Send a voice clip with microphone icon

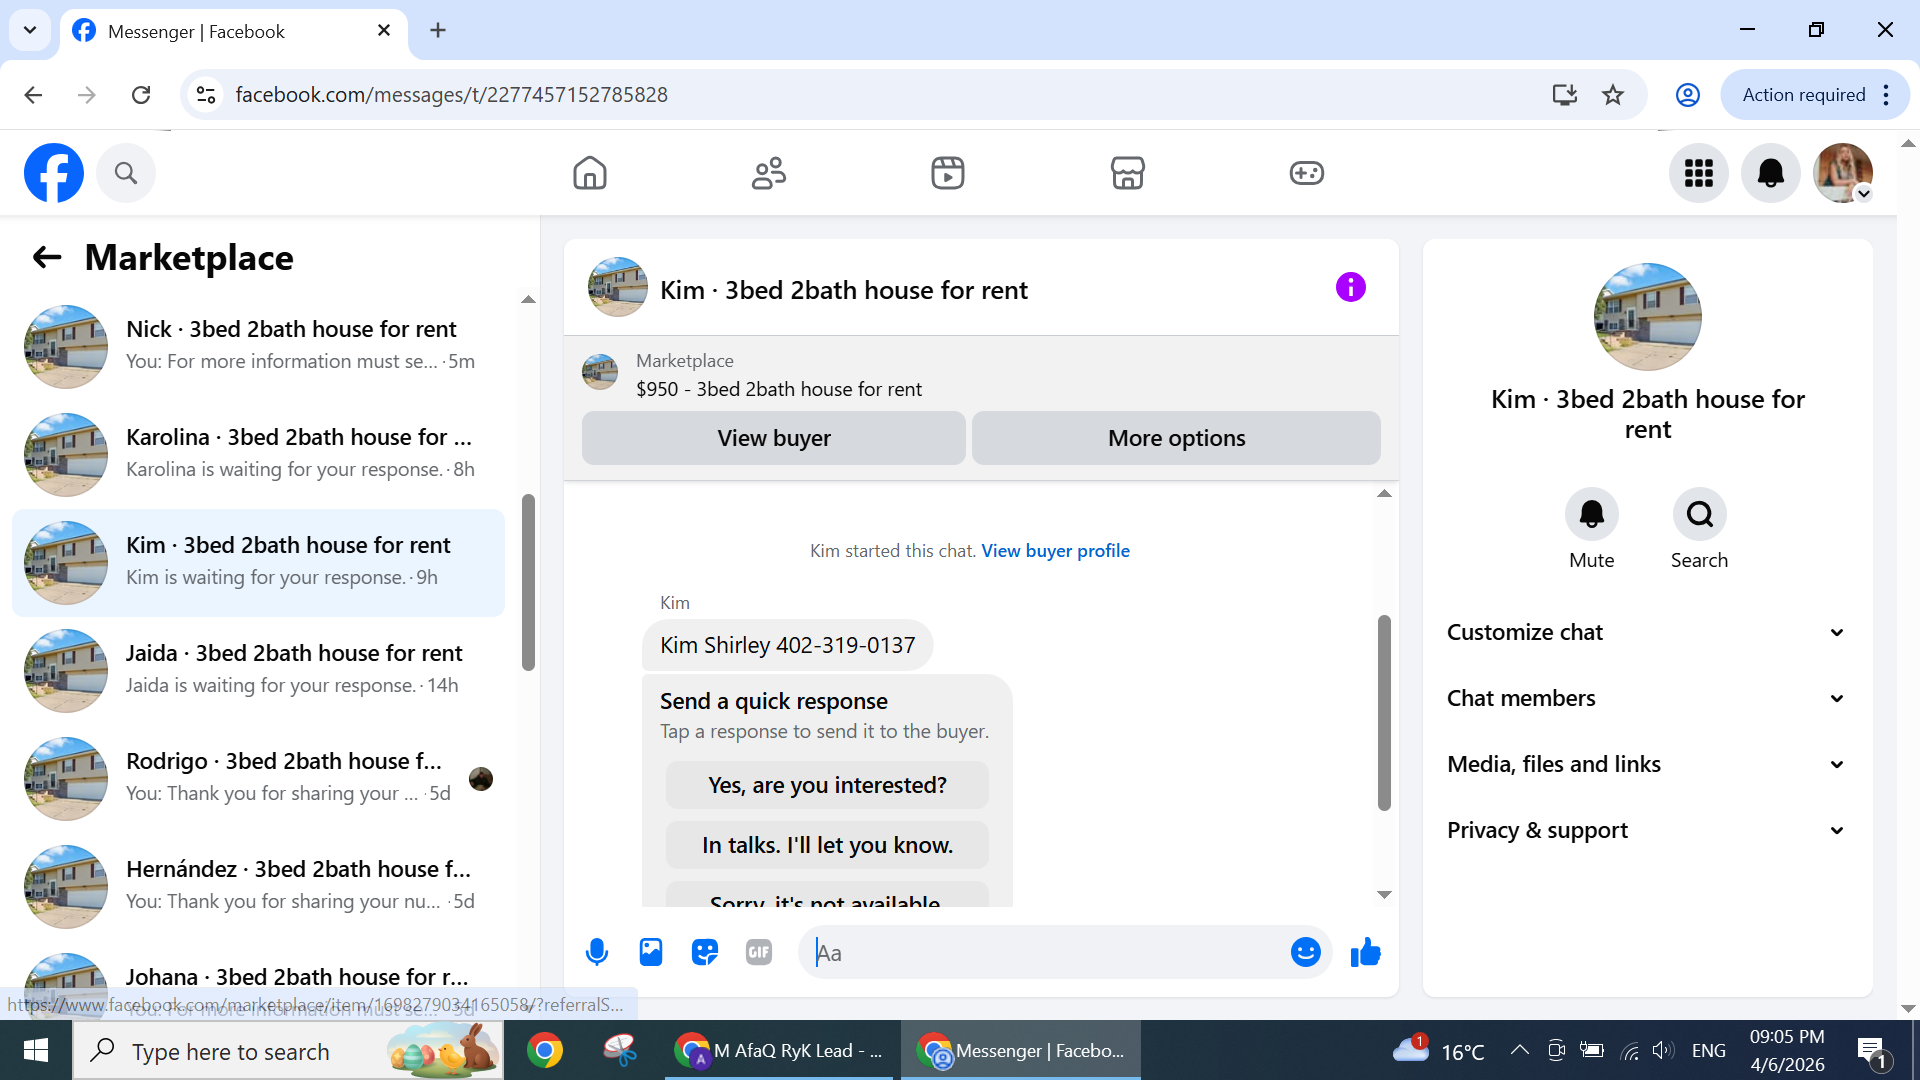click(x=597, y=952)
